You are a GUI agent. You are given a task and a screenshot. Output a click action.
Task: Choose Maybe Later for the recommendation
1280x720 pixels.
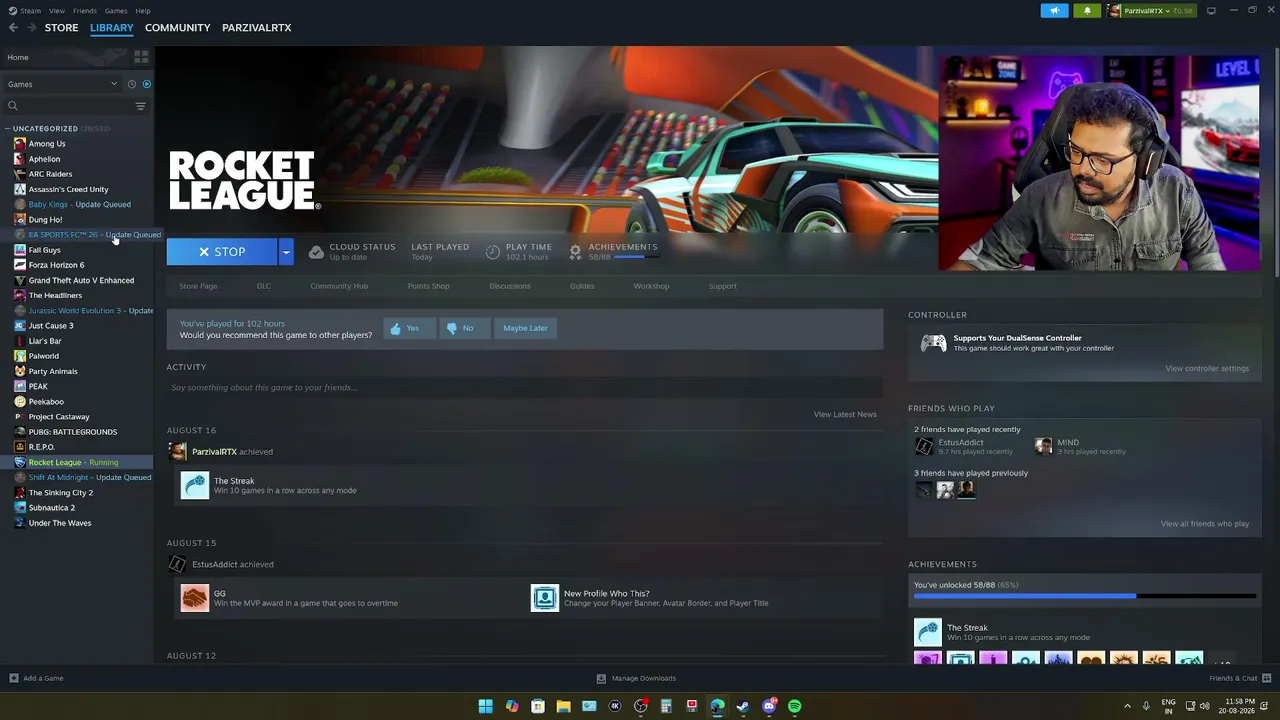tap(525, 328)
